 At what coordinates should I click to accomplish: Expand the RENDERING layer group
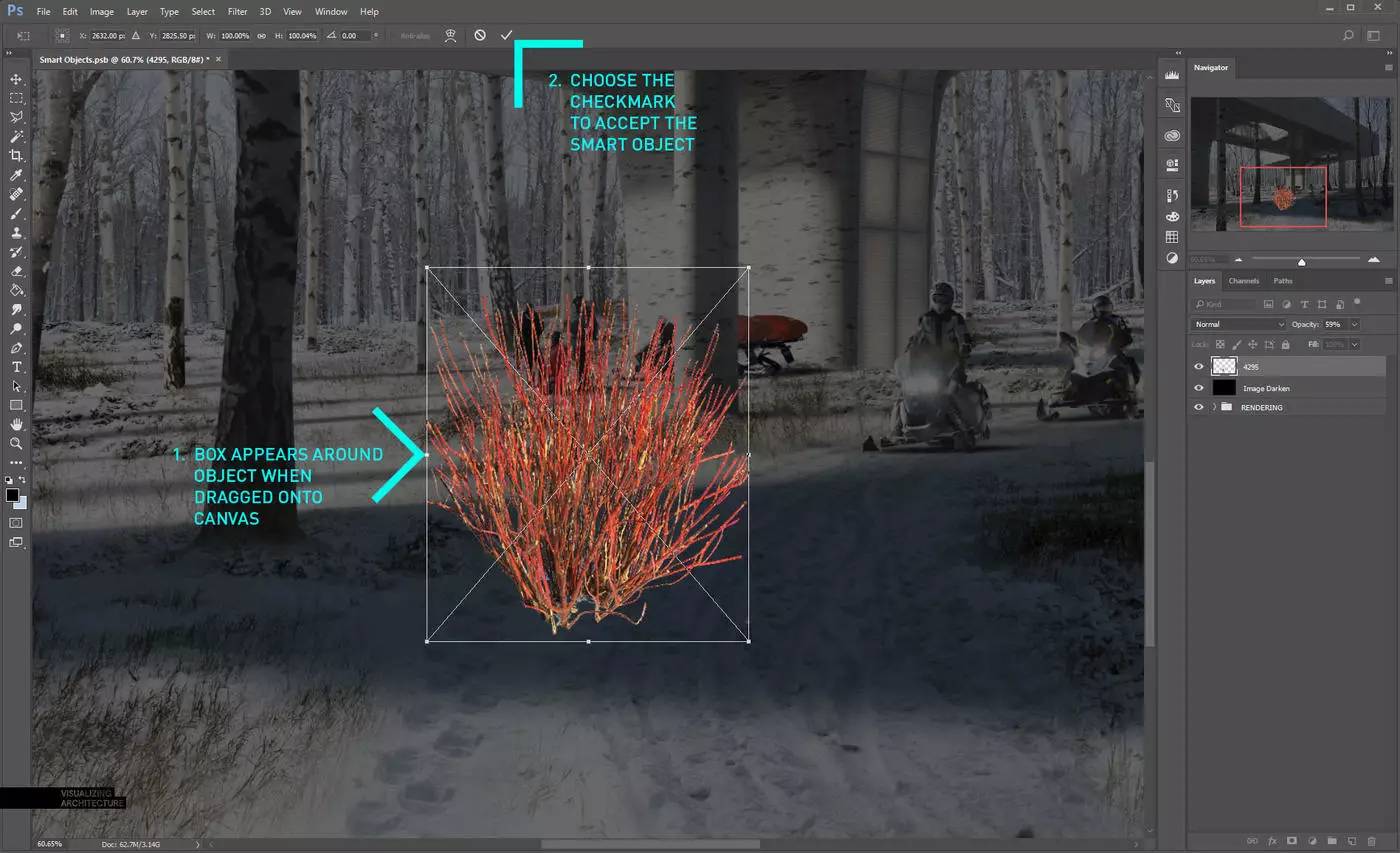point(1214,407)
